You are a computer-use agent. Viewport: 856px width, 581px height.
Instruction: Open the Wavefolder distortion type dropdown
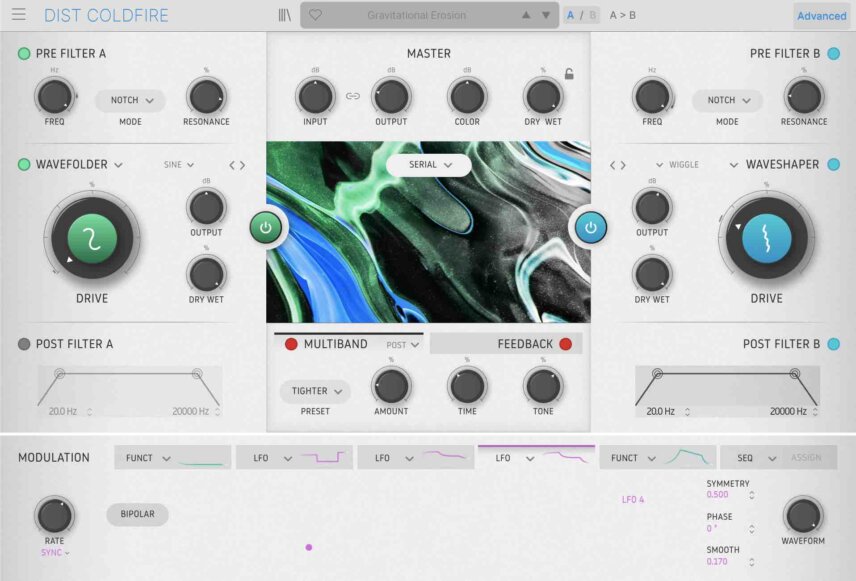(x=79, y=164)
